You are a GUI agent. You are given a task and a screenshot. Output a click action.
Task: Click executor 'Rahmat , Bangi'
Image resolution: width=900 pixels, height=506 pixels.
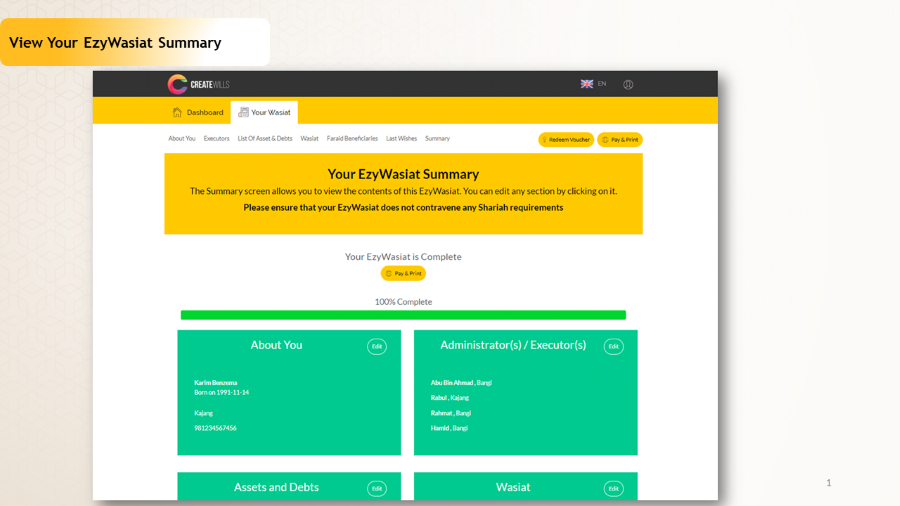451,413
